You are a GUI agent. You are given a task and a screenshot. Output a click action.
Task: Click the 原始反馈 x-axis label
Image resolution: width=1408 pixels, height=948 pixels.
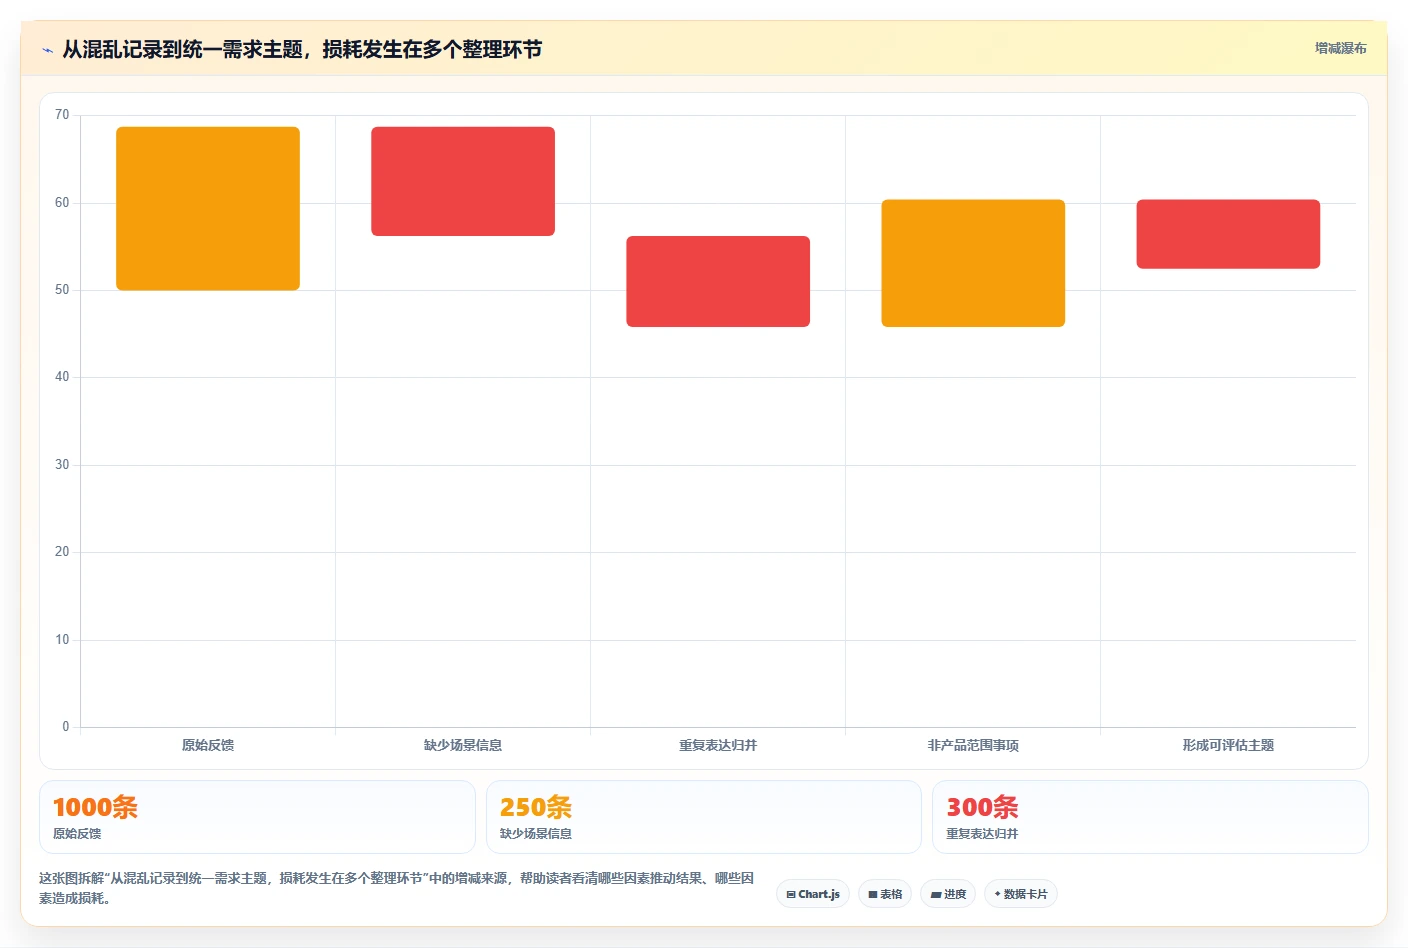[208, 745]
